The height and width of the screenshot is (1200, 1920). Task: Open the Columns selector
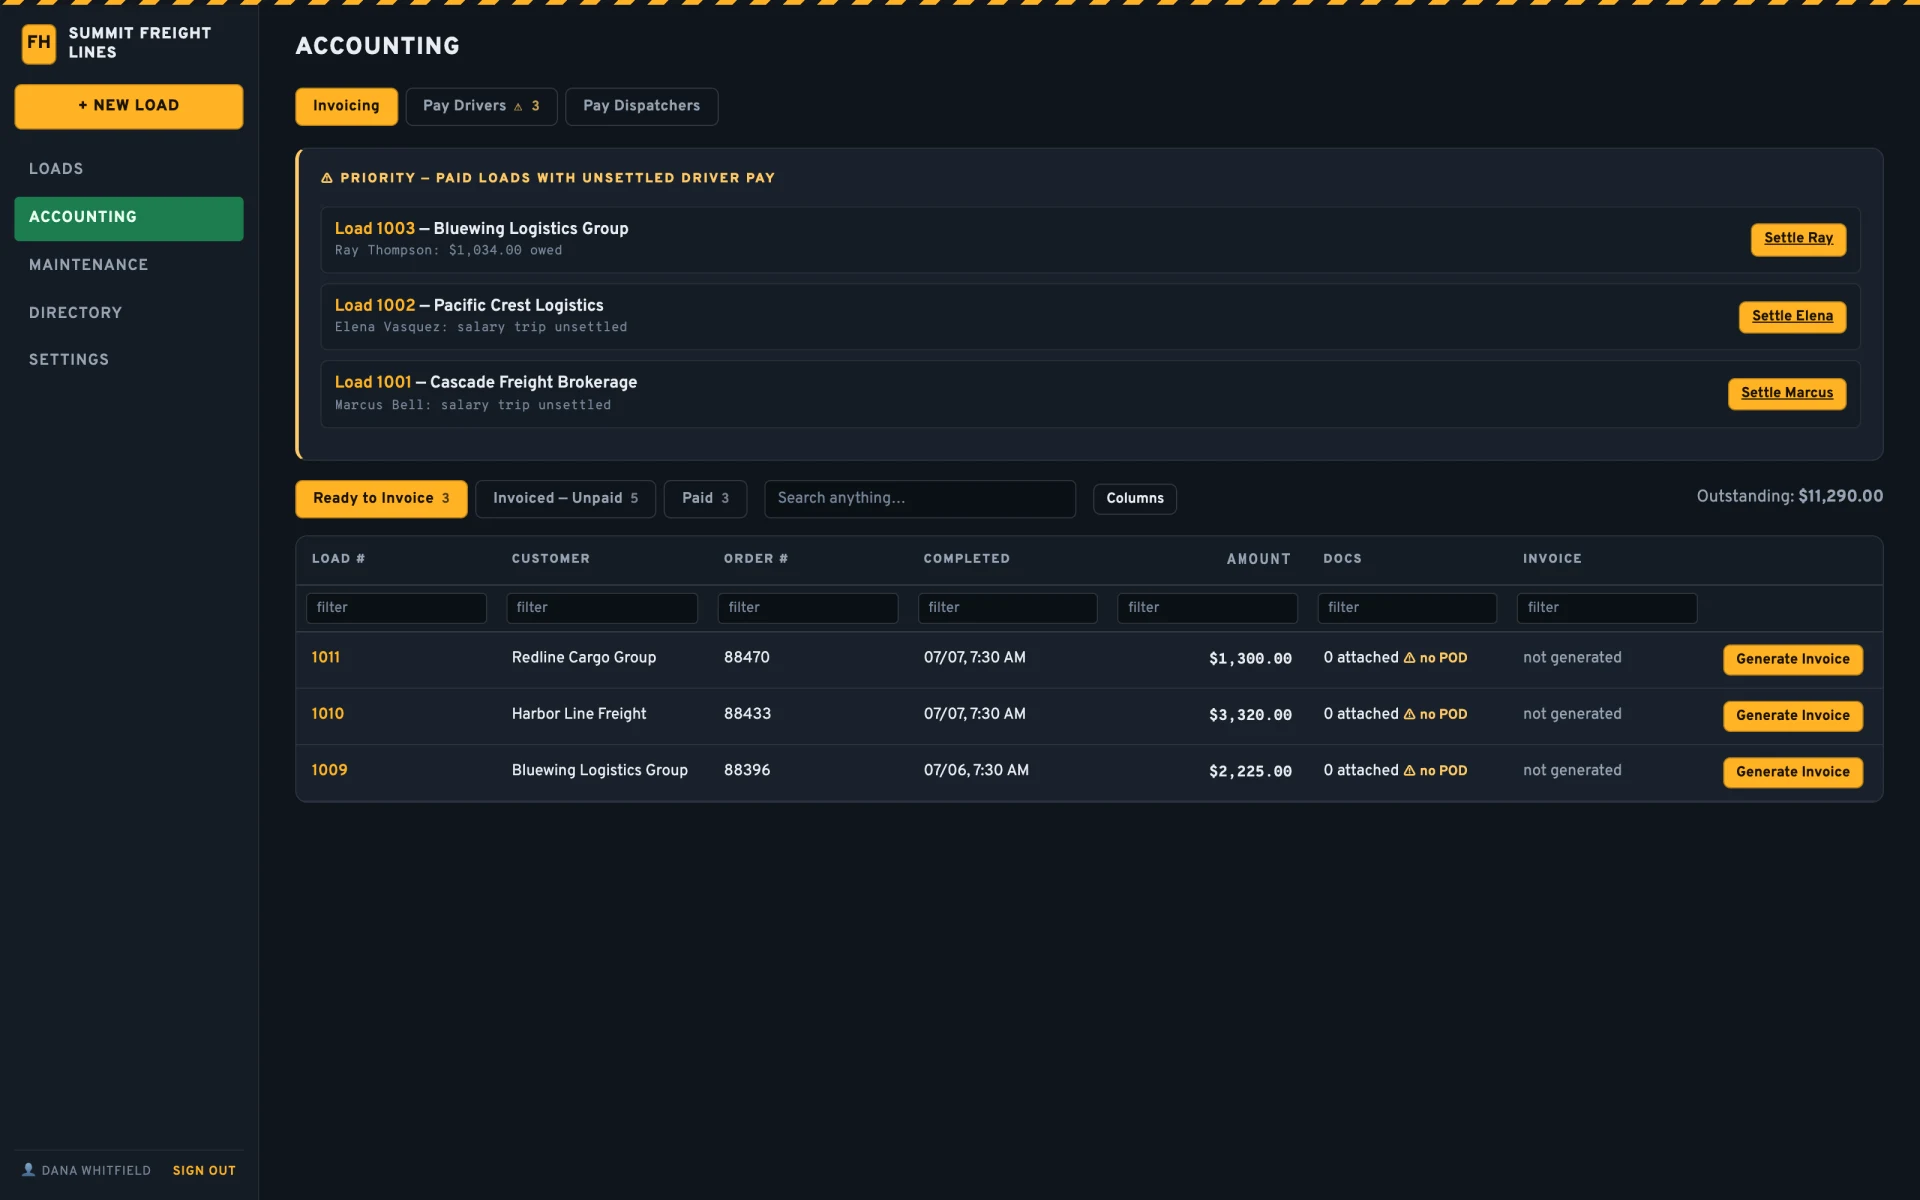coord(1134,498)
